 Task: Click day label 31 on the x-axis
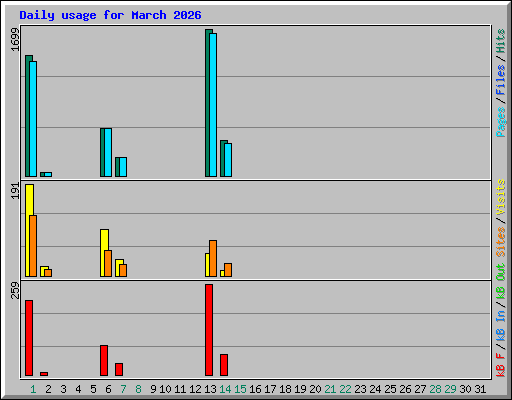pyautogui.click(x=480, y=389)
